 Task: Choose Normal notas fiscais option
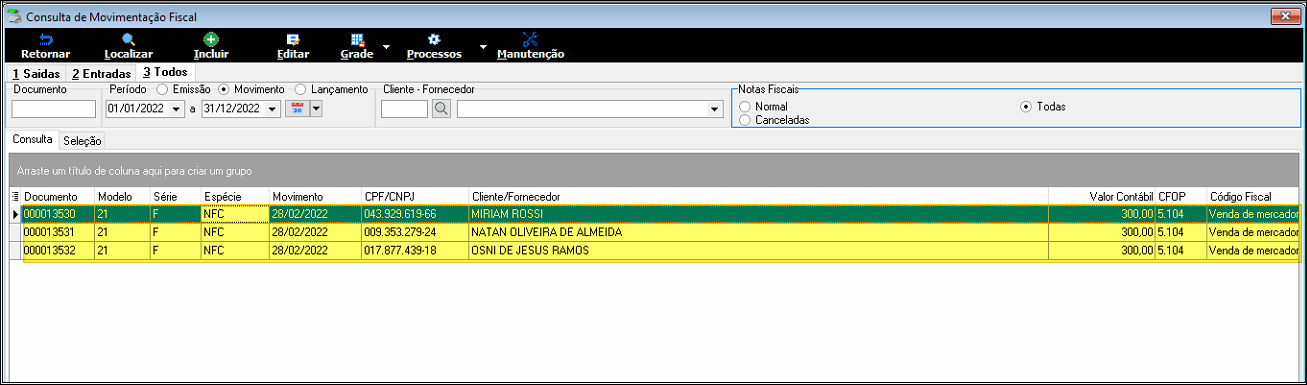point(744,106)
